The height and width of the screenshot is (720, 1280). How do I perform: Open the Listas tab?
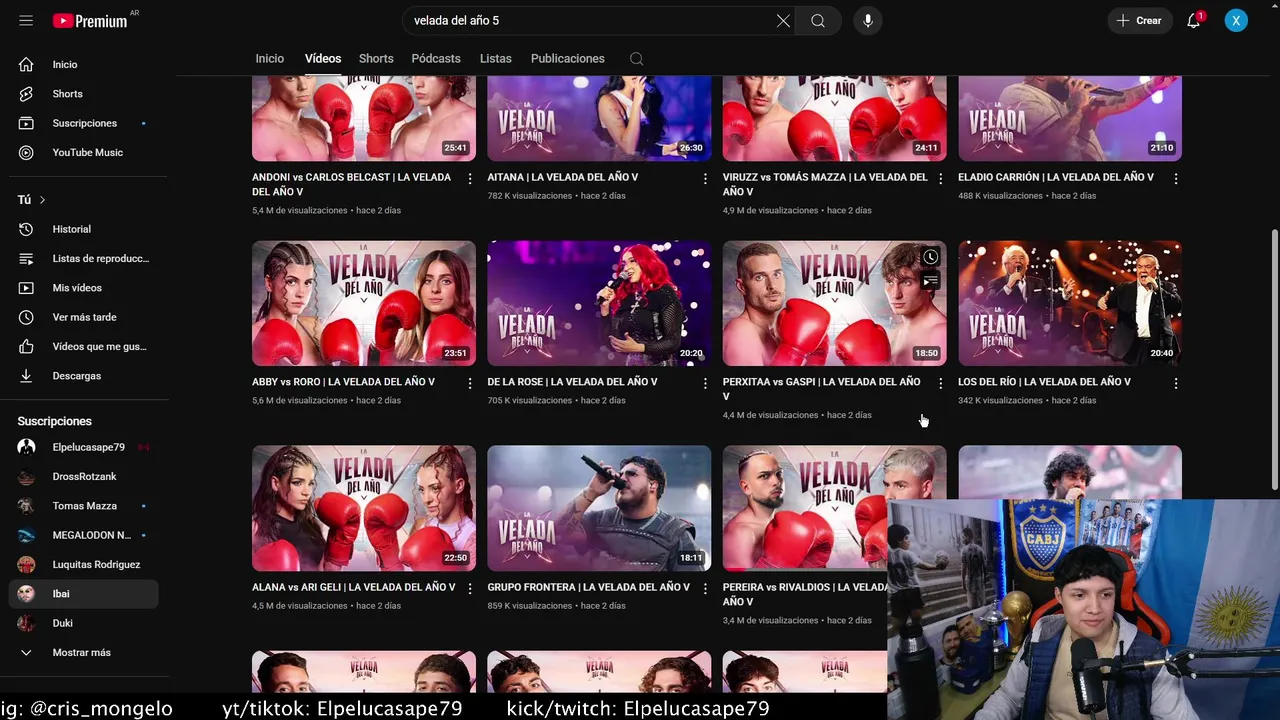[x=495, y=59]
